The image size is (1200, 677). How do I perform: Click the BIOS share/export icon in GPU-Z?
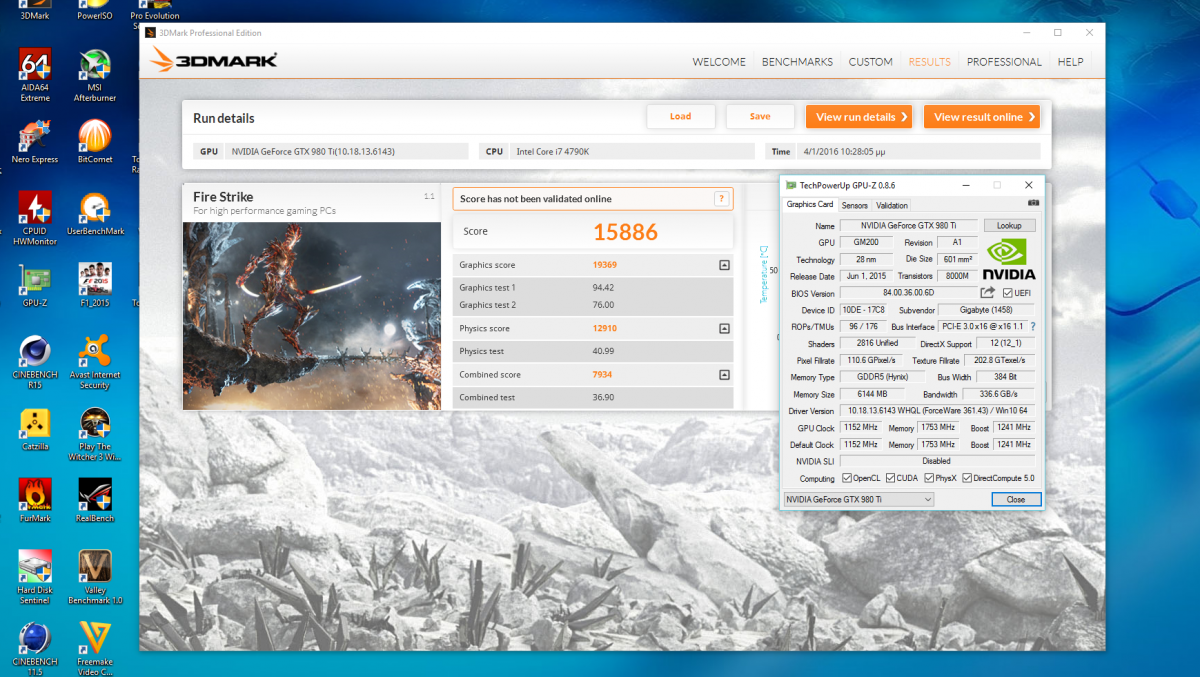(x=987, y=293)
